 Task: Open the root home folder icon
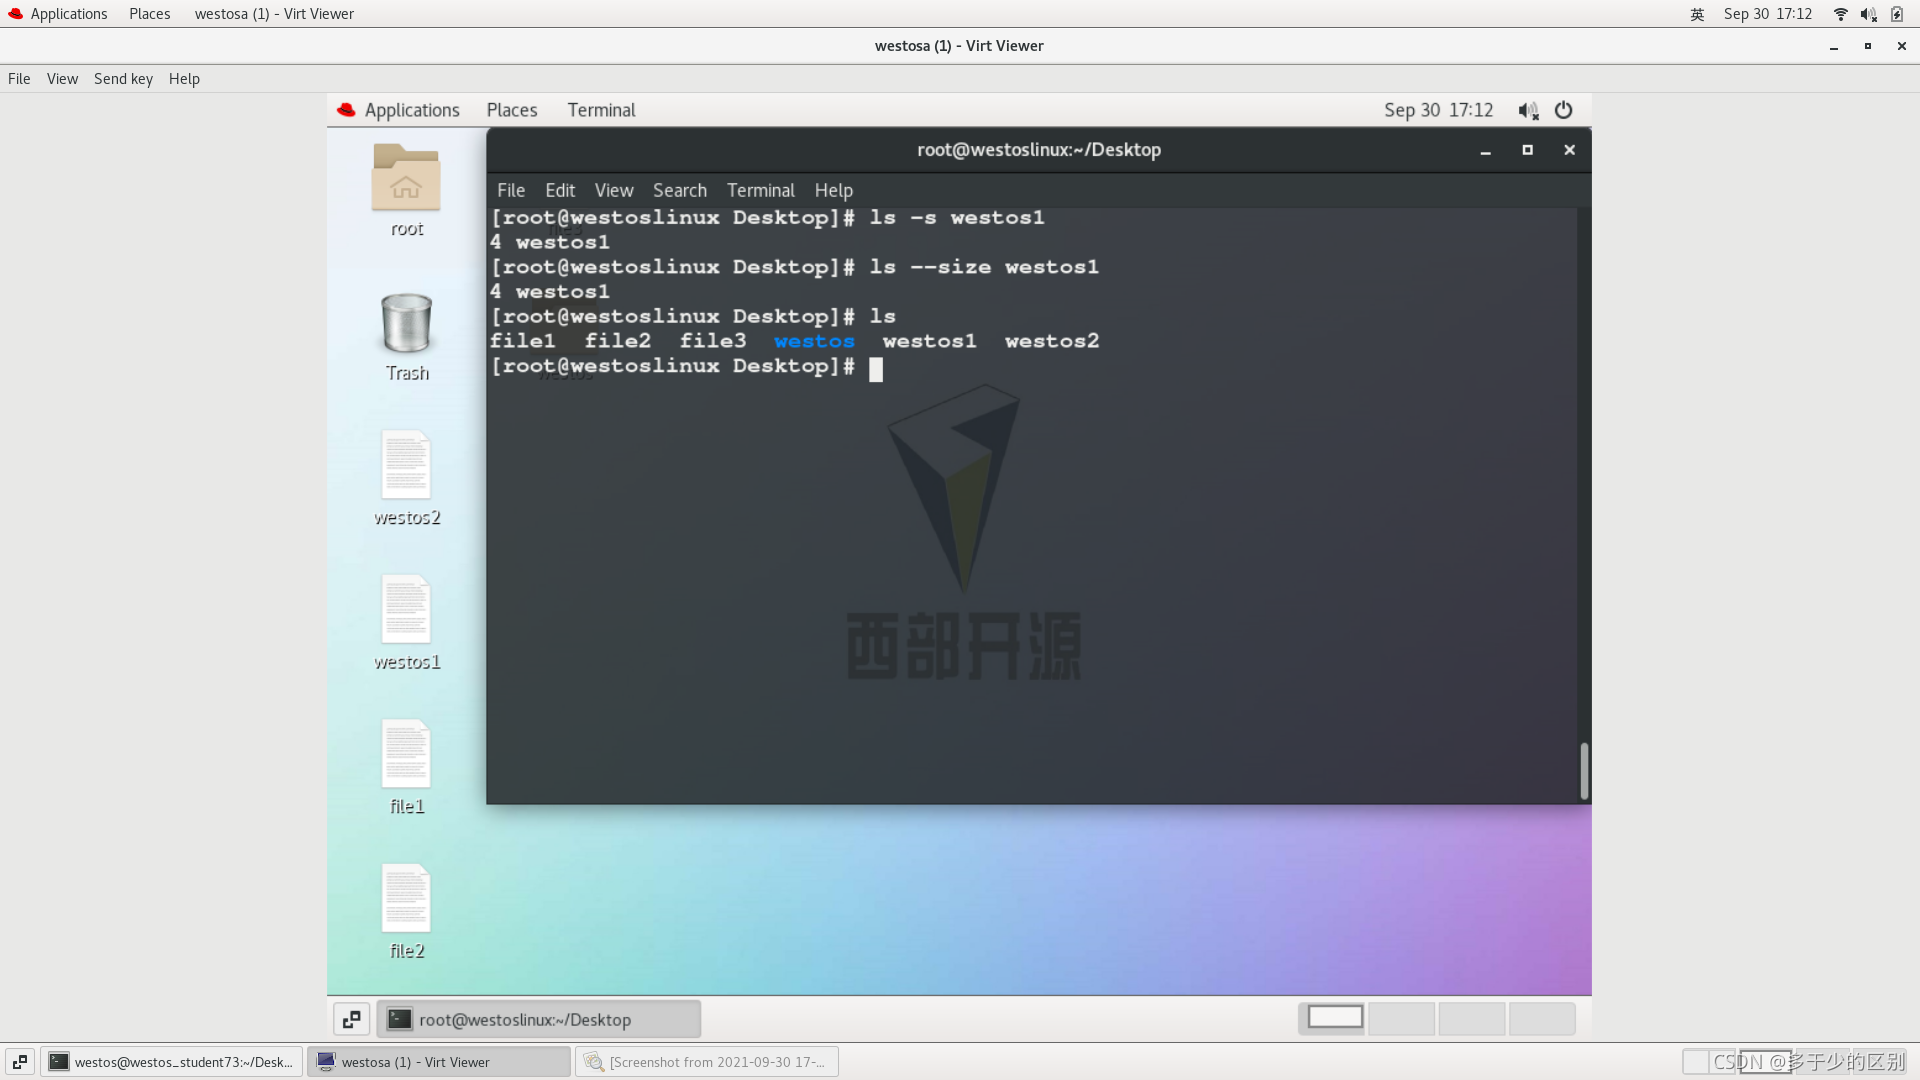(406, 180)
